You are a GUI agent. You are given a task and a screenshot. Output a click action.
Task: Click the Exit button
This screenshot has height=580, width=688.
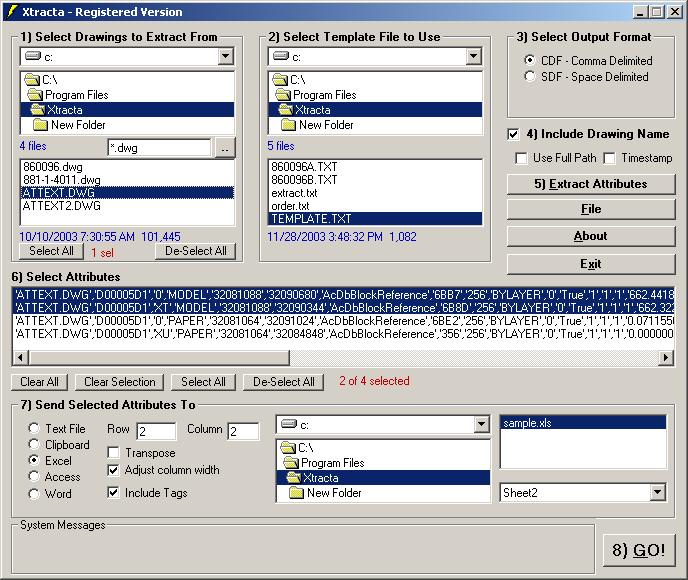[x=591, y=264]
